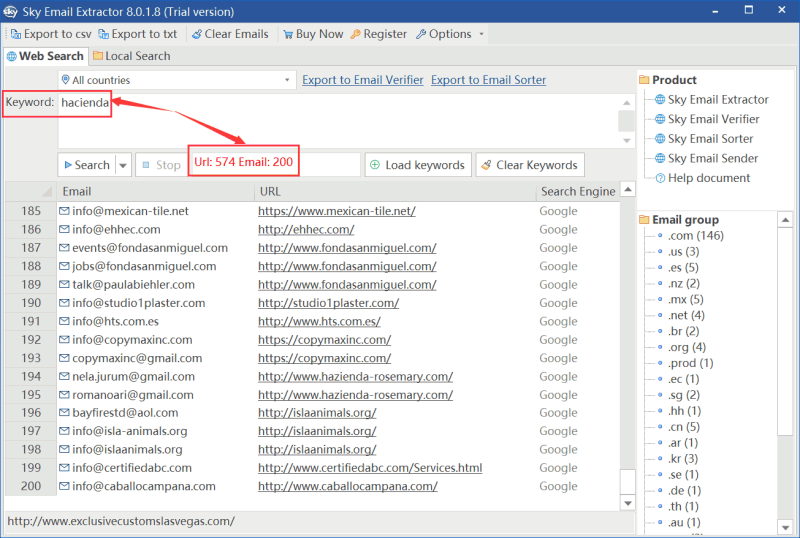Select the .com (146) email group
Image resolution: width=800 pixels, height=538 pixels.
(695, 236)
